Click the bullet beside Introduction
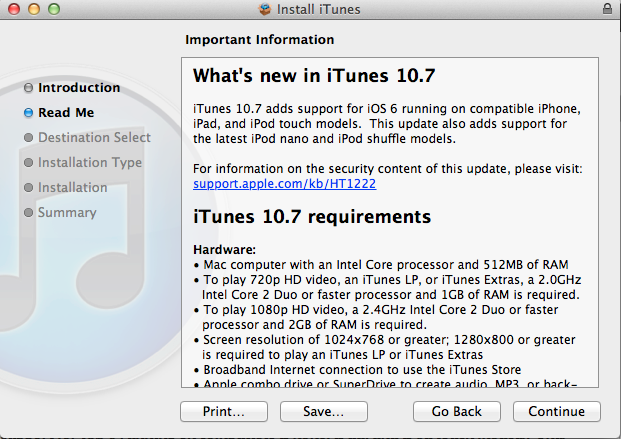Viewport: 621px width, 439px height. (28, 88)
